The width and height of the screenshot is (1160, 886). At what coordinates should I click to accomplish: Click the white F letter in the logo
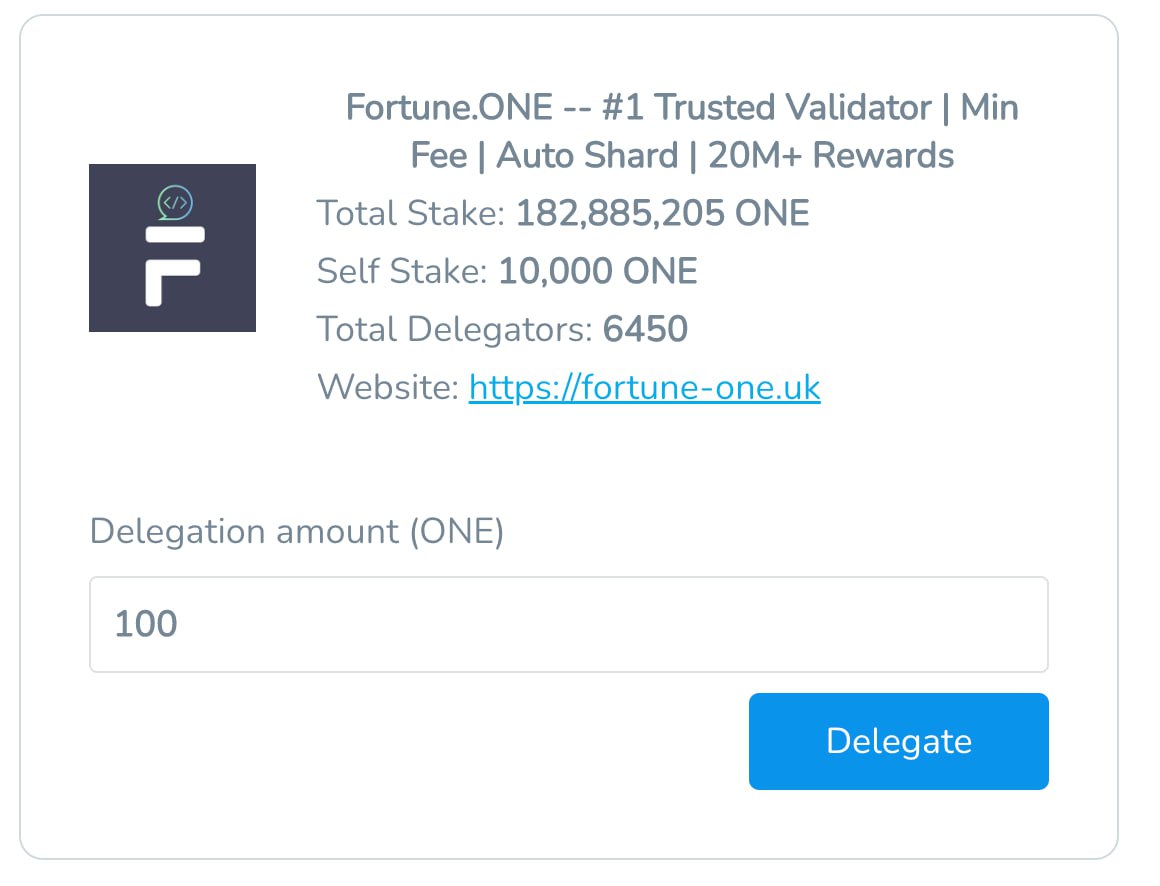[175, 266]
